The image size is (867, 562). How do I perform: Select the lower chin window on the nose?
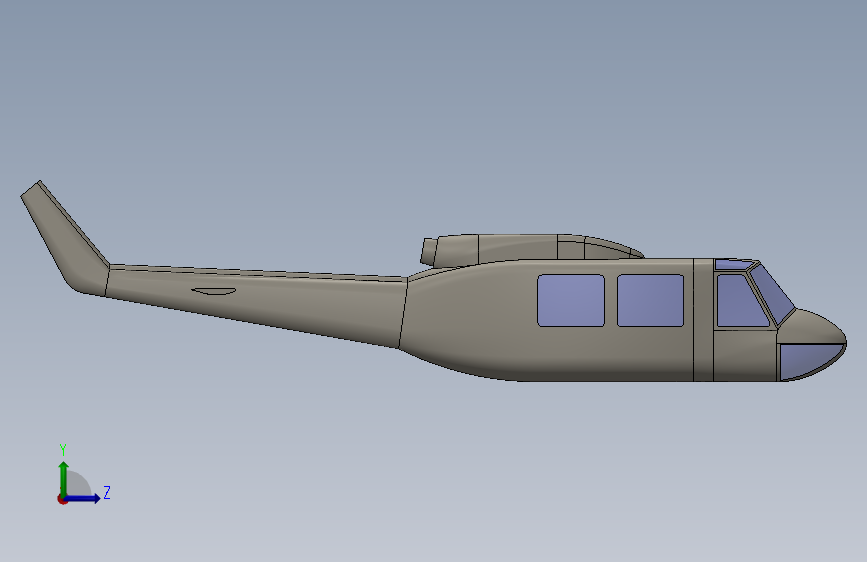pyautogui.click(x=806, y=360)
